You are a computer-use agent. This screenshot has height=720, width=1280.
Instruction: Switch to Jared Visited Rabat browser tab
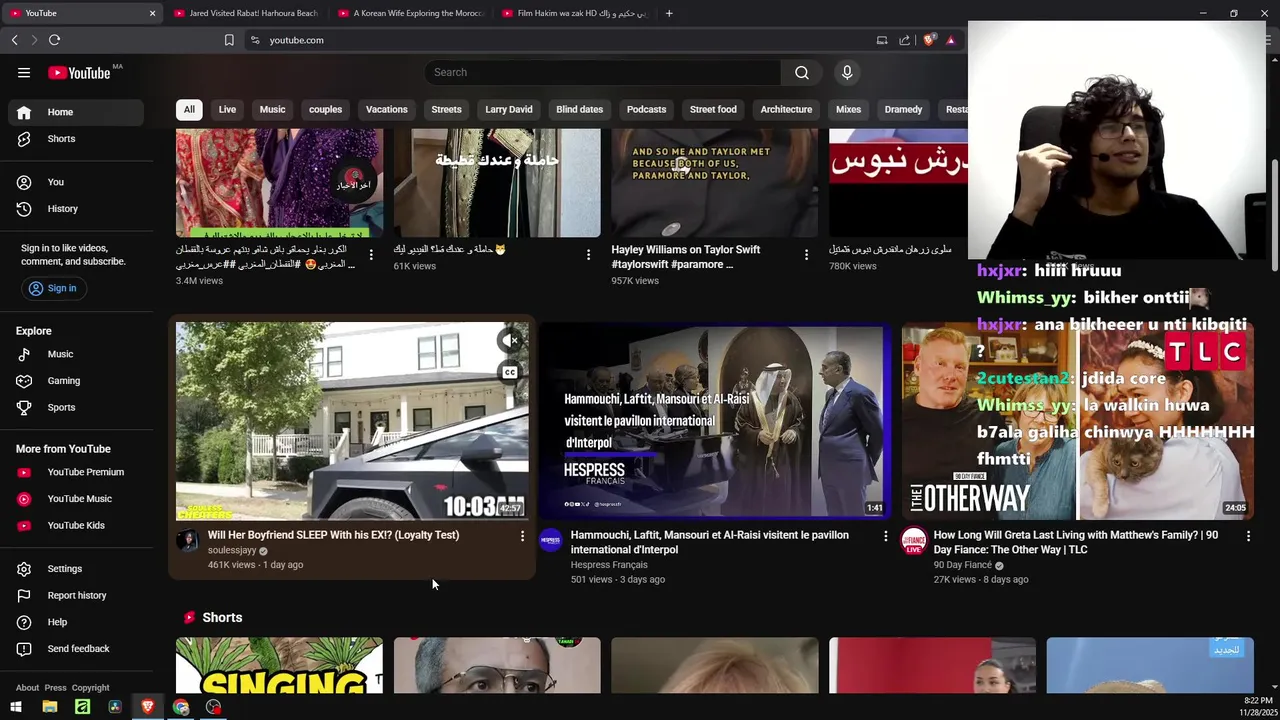(245, 13)
